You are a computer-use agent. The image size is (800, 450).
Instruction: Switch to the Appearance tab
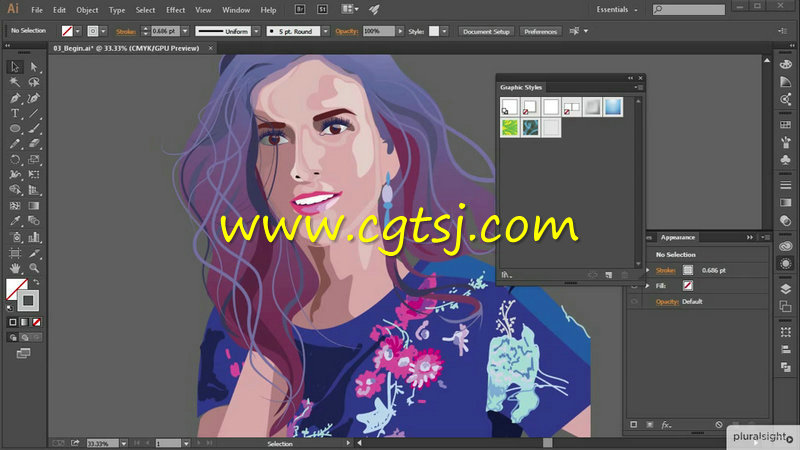[x=678, y=237]
